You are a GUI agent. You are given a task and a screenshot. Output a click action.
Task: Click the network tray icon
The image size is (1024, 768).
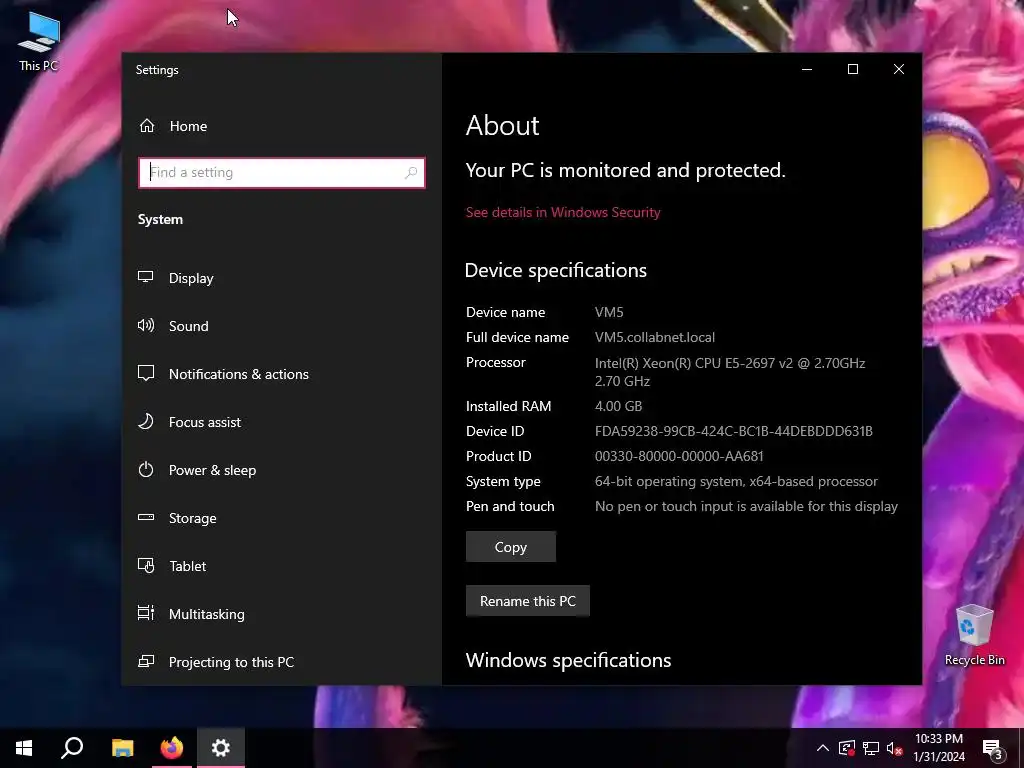871,748
